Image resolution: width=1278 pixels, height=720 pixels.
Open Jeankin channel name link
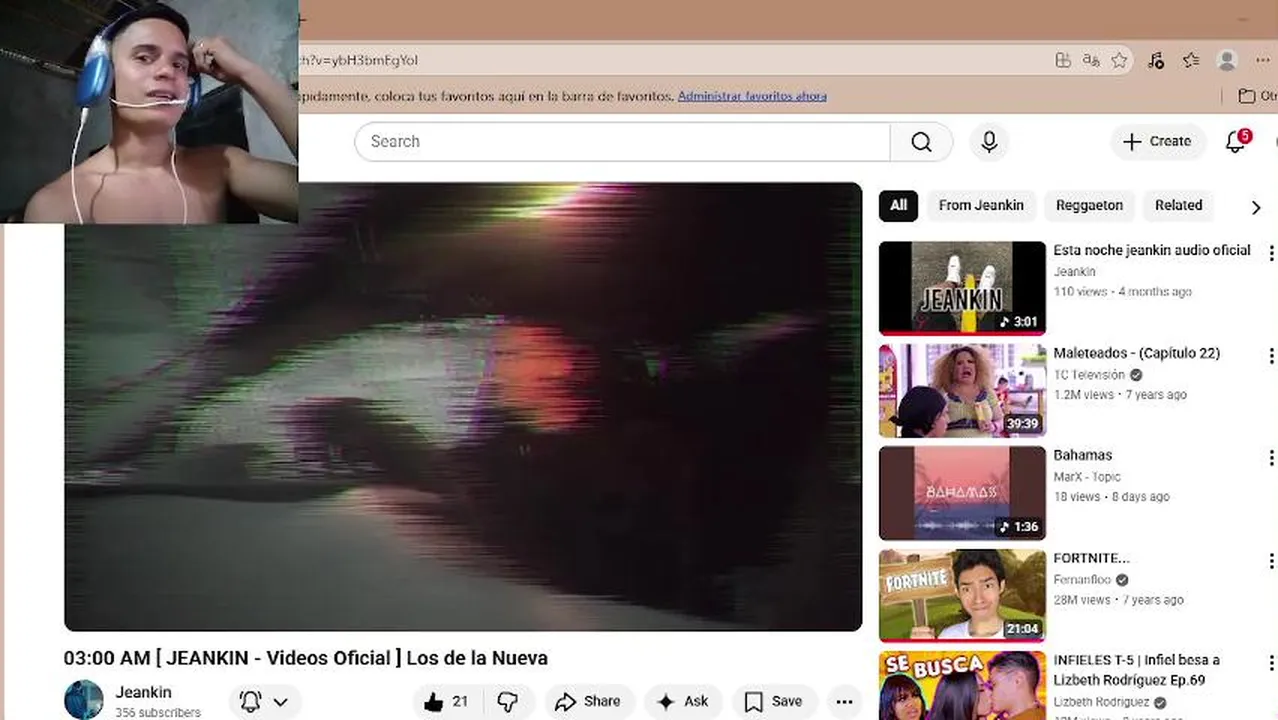click(143, 692)
